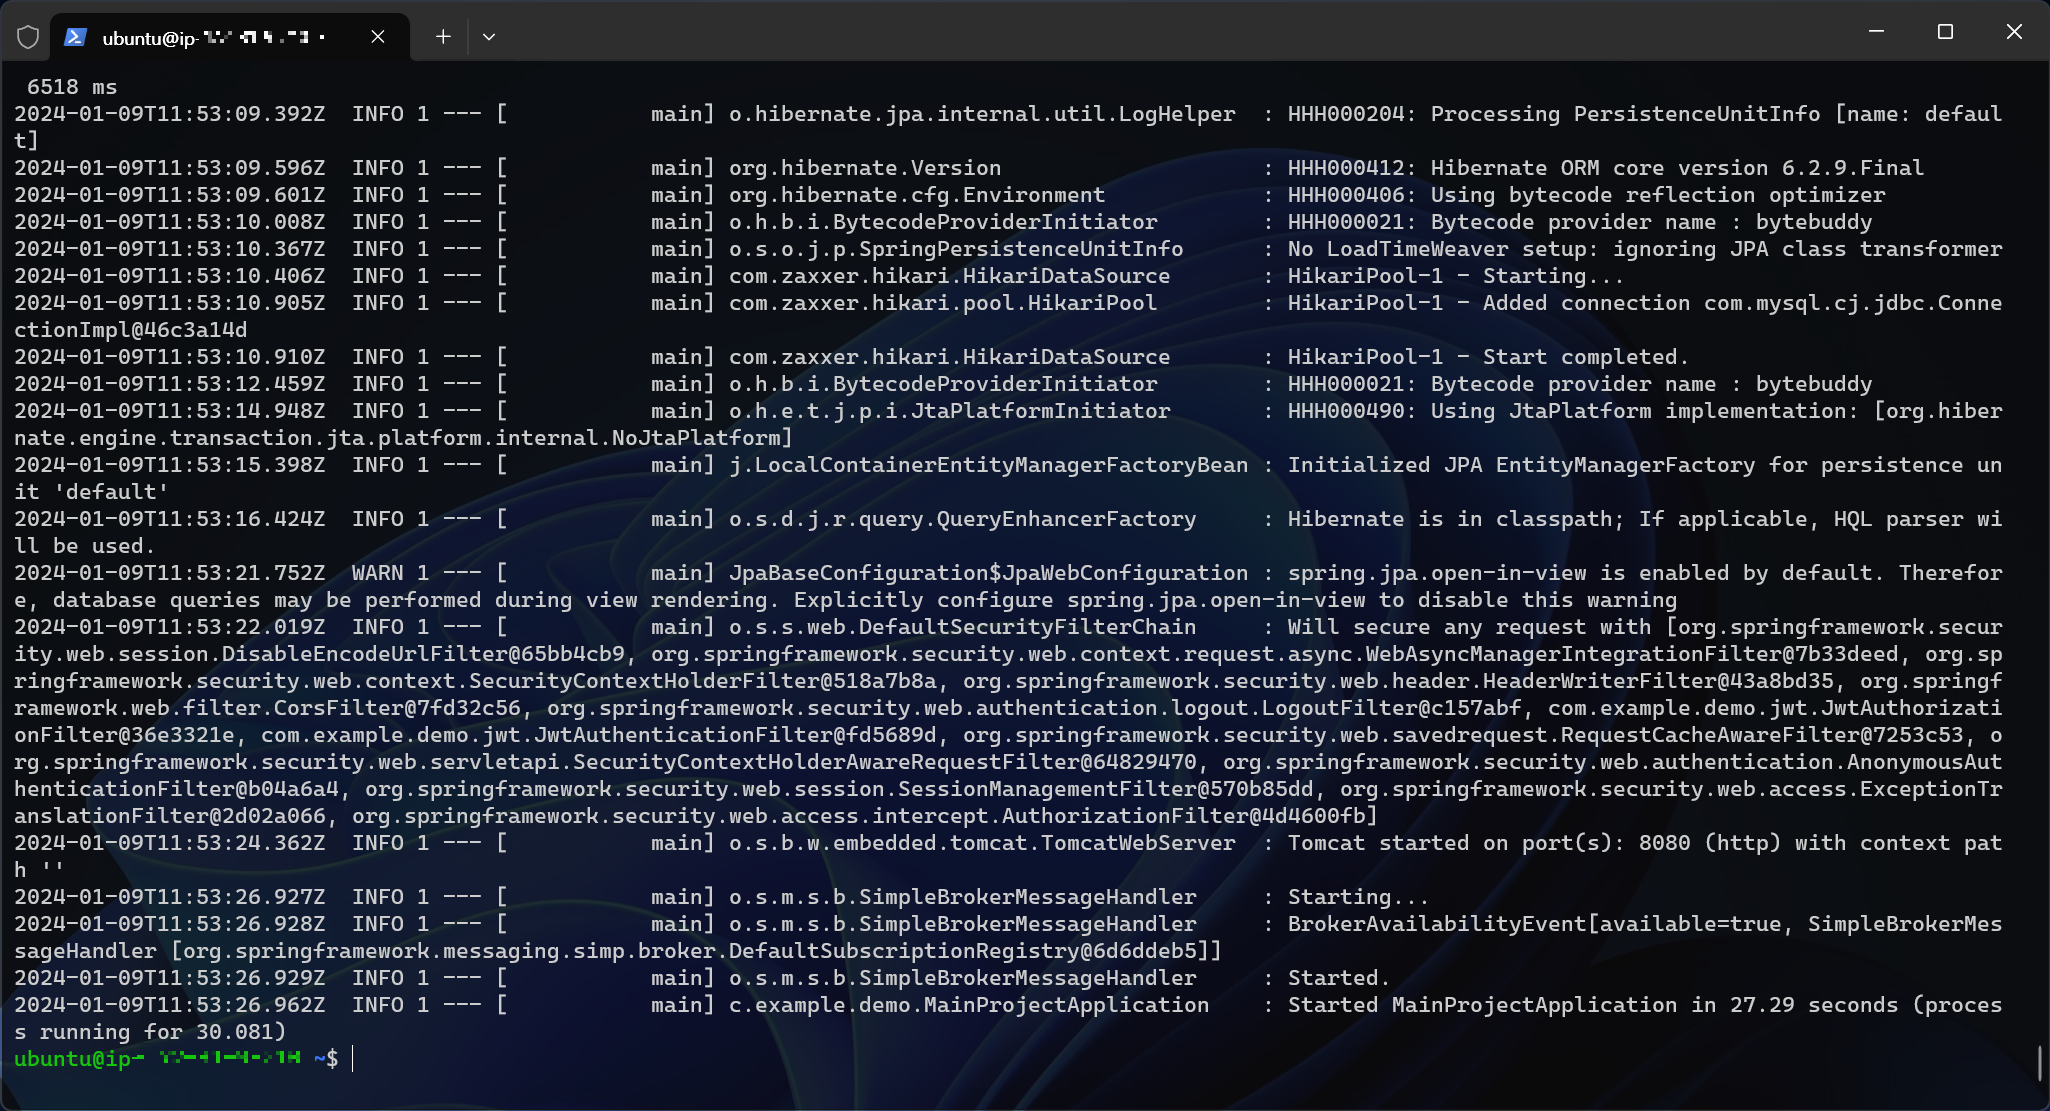The width and height of the screenshot is (2050, 1111).
Task: Click the PowerShell icon on the tab
Action: tap(75, 37)
